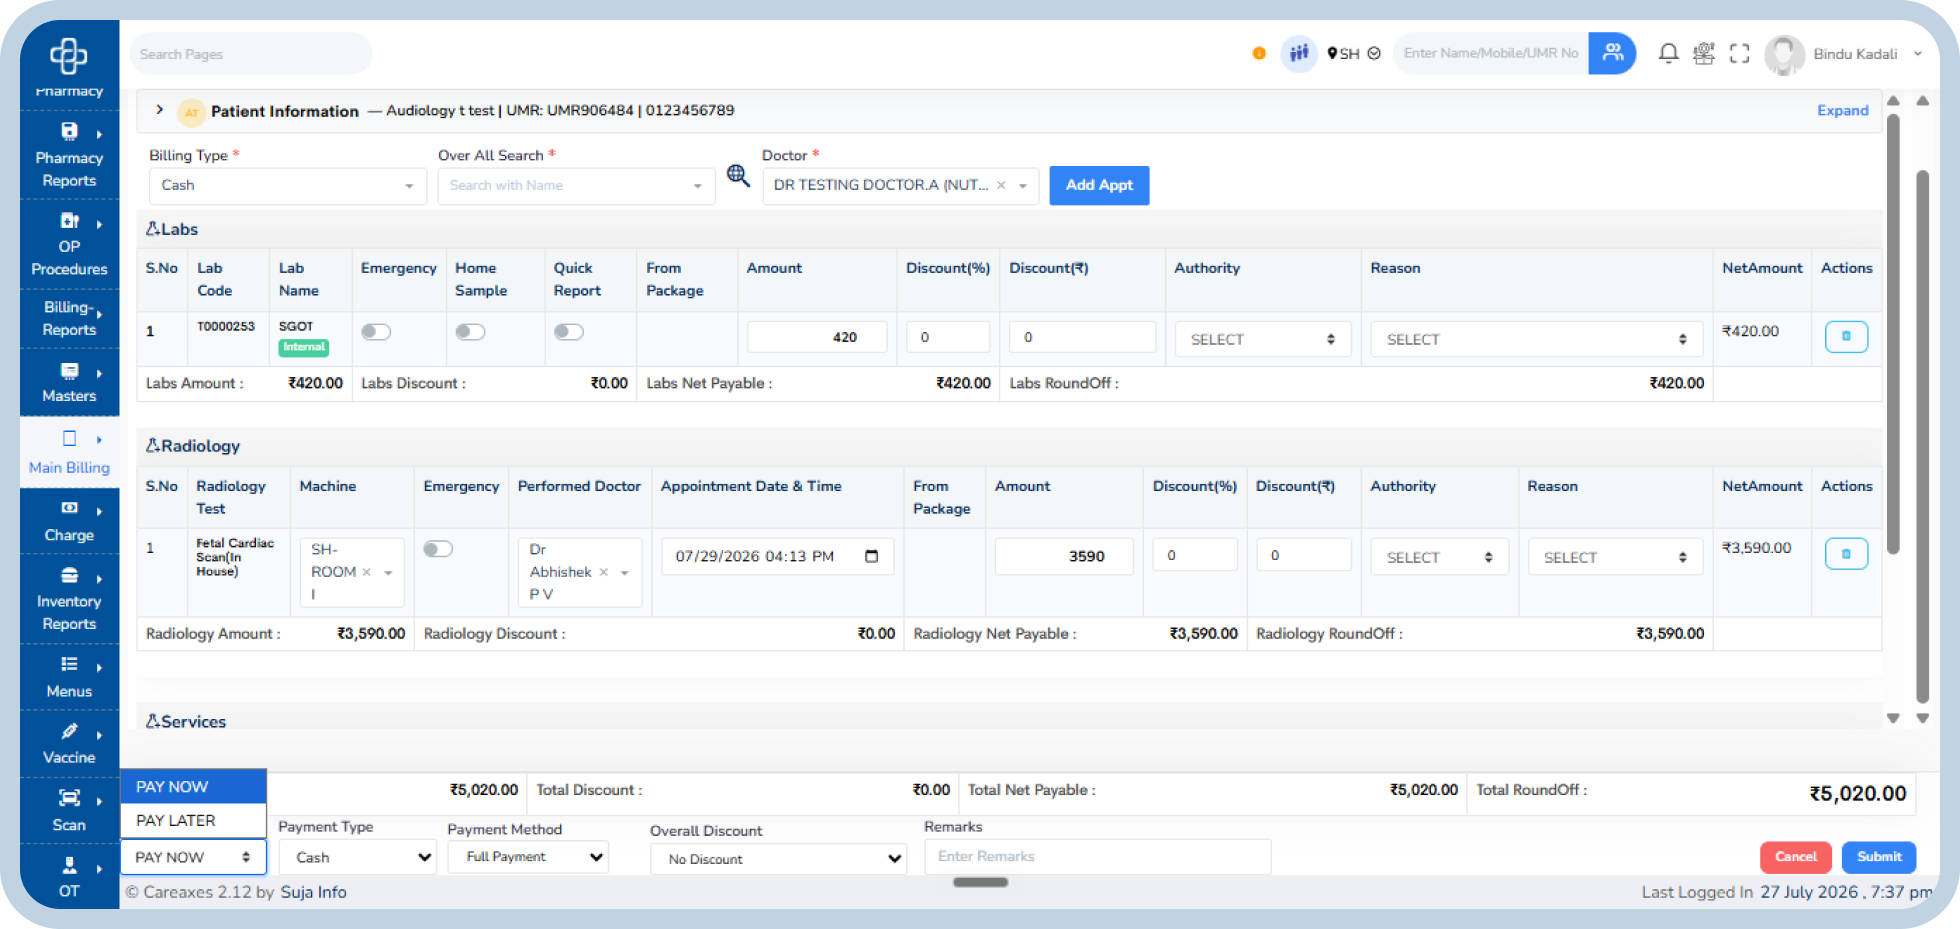Open OP Procedures sidebar menu
Image resolution: width=1960 pixels, height=929 pixels.
69,244
